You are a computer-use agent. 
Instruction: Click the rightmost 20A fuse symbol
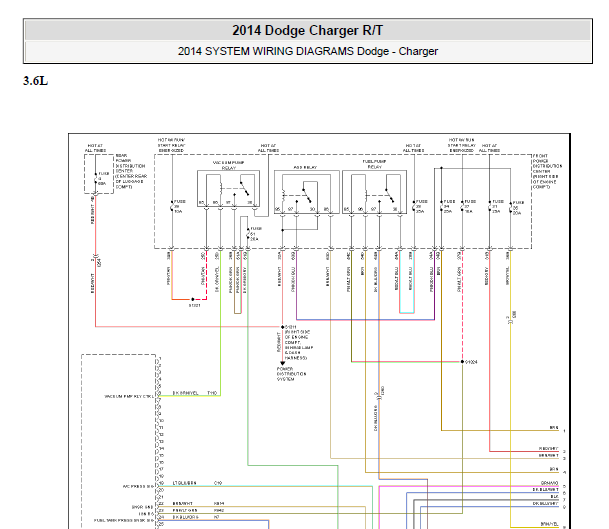click(x=511, y=208)
